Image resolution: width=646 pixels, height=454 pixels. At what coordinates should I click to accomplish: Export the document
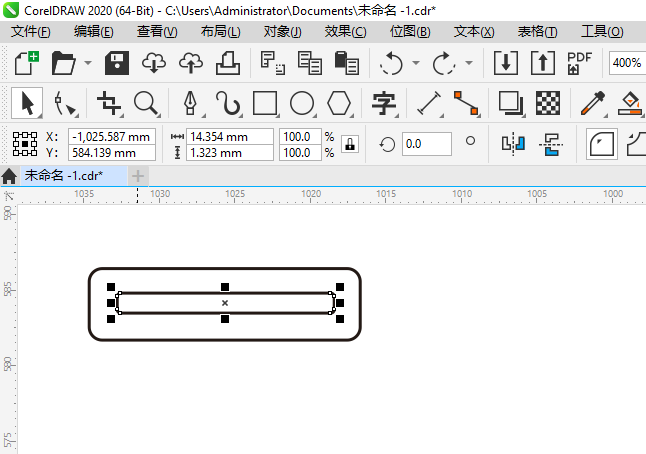(543, 63)
